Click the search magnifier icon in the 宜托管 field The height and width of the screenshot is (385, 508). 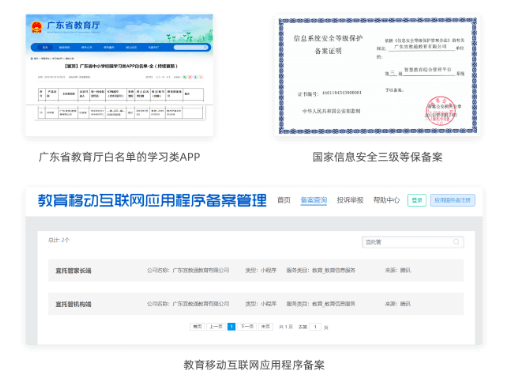click(x=456, y=242)
